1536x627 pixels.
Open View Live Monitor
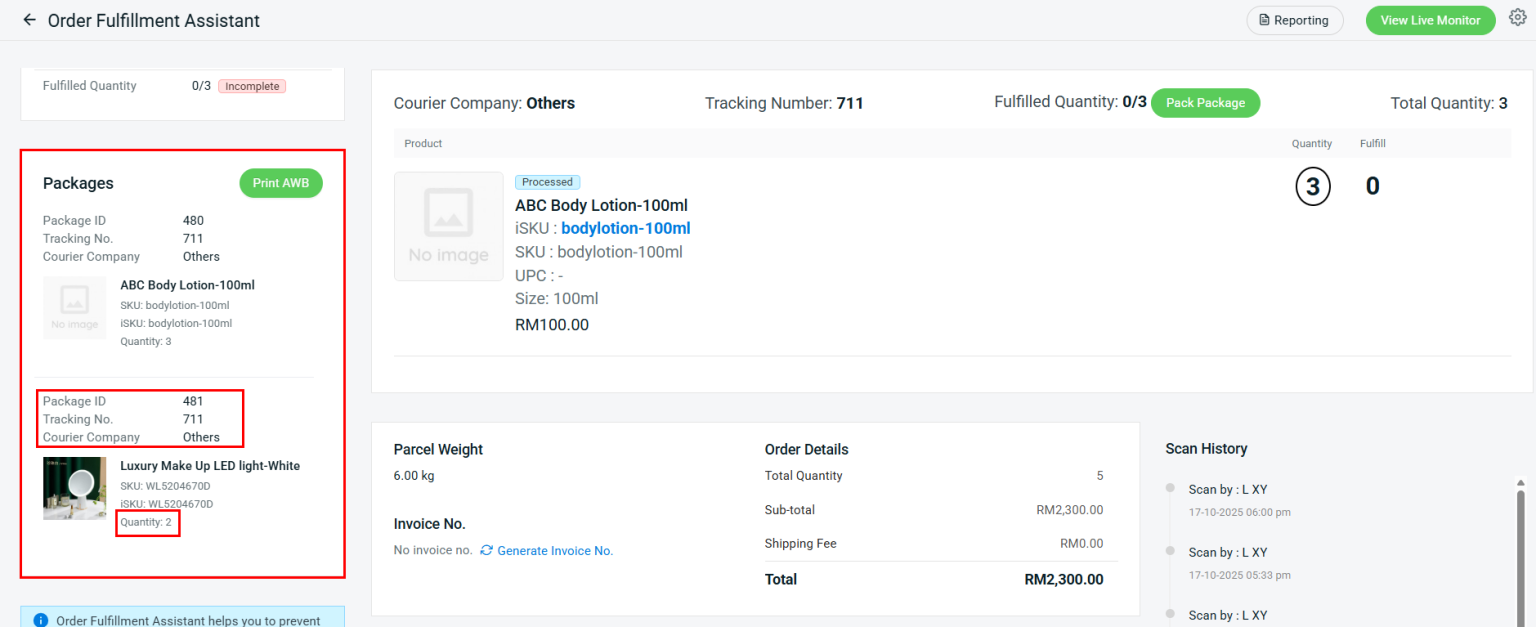1430,20
